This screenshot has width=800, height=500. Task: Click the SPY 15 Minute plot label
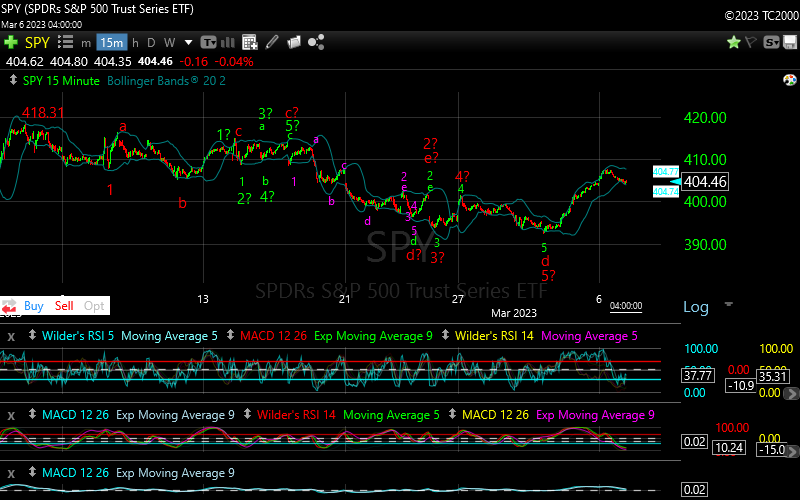pyautogui.click(x=61, y=81)
